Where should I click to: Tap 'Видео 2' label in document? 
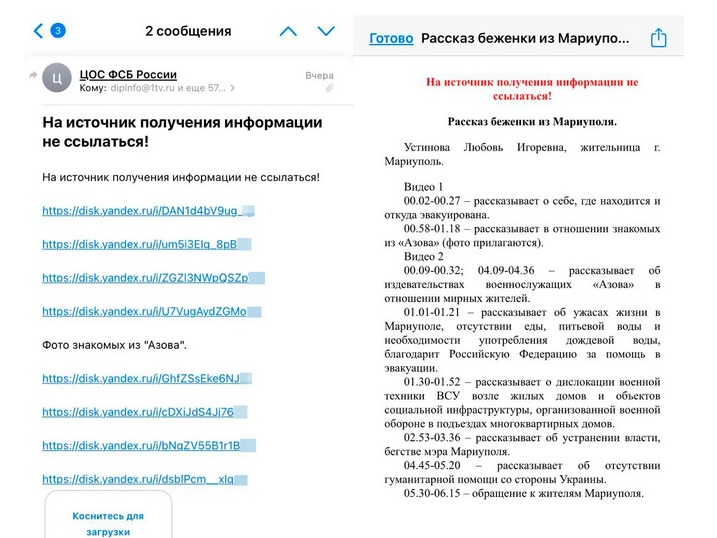click(x=423, y=256)
